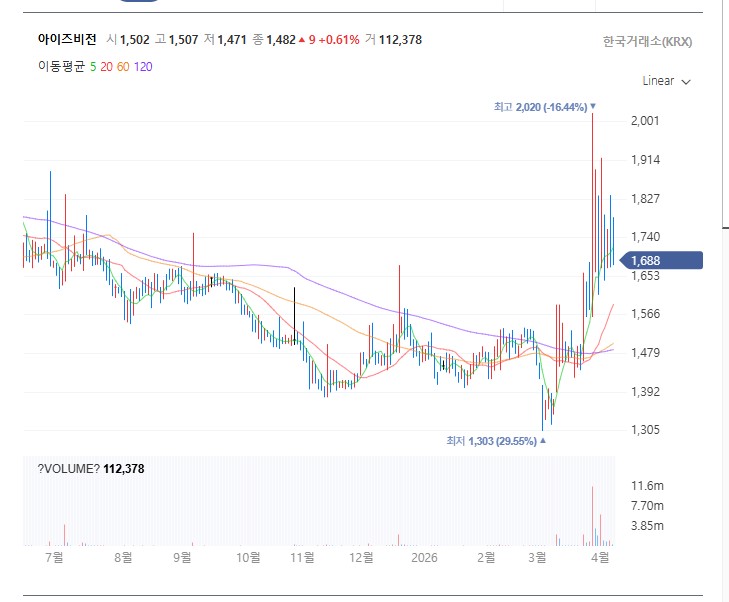
Task: Click the 4월 axis label
Action: 600,557
